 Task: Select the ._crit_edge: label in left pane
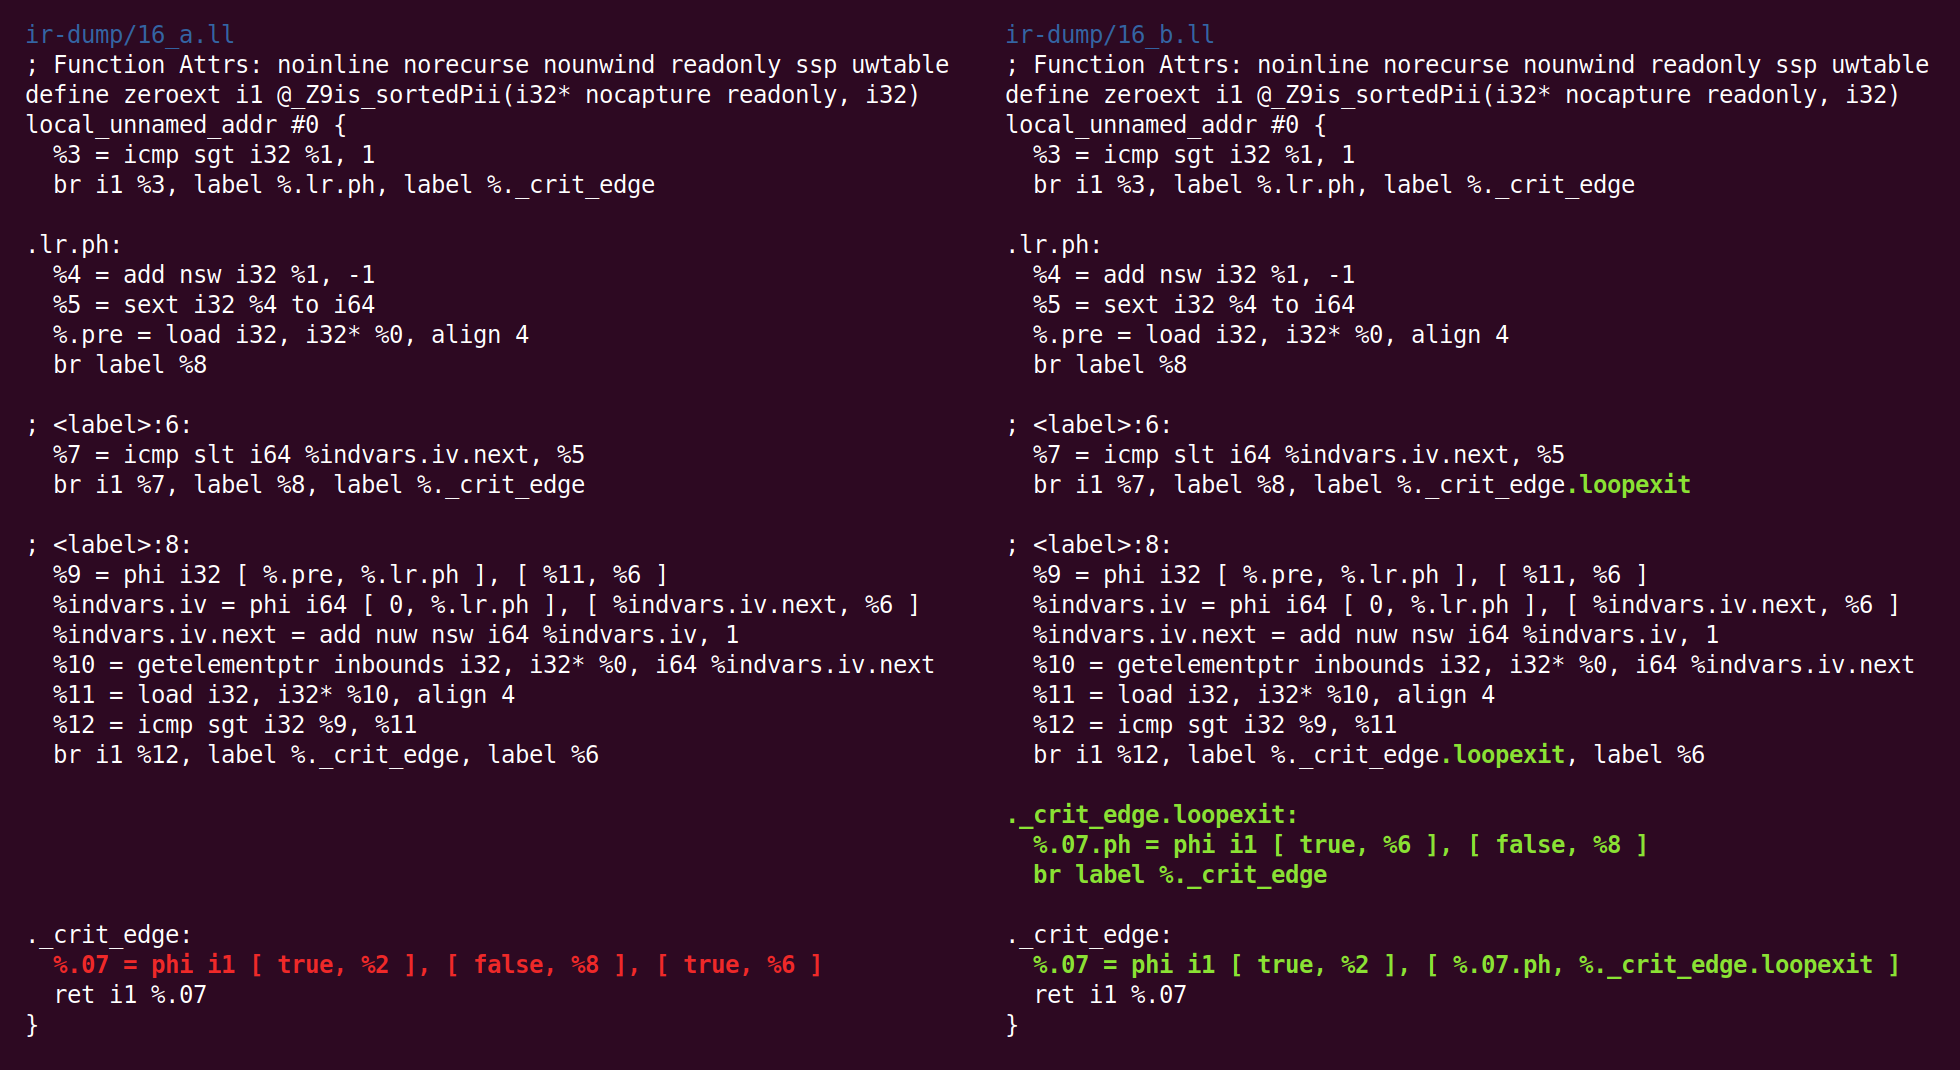pyautogui.click(x=109, y=935)
